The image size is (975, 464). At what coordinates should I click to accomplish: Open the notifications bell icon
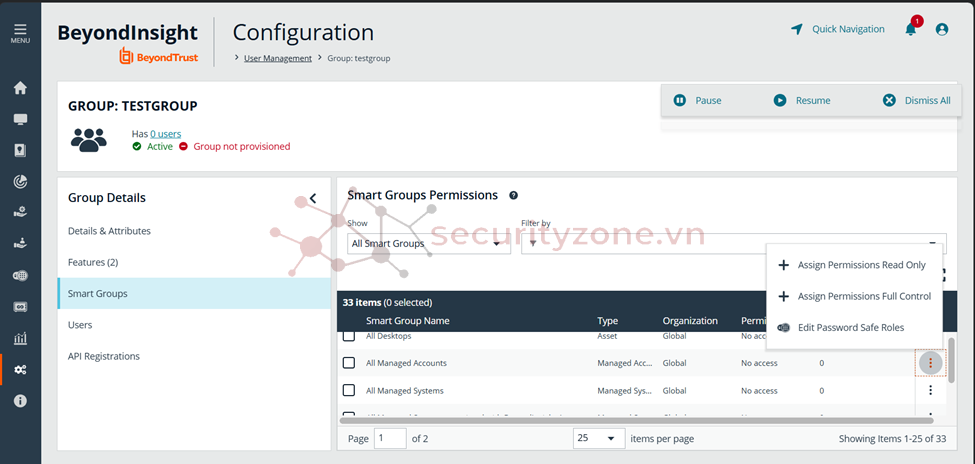coord(911,30)
